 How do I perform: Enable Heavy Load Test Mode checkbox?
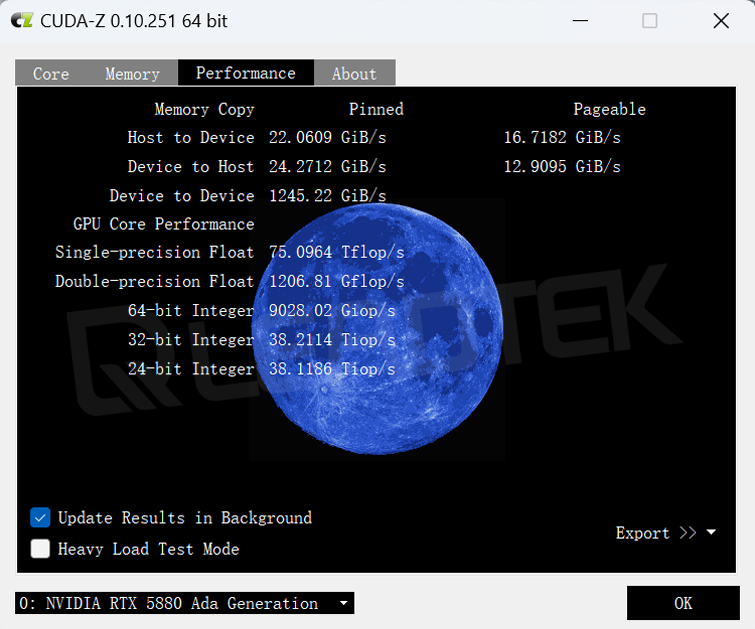pyautogui.click(x=40, y=549)
